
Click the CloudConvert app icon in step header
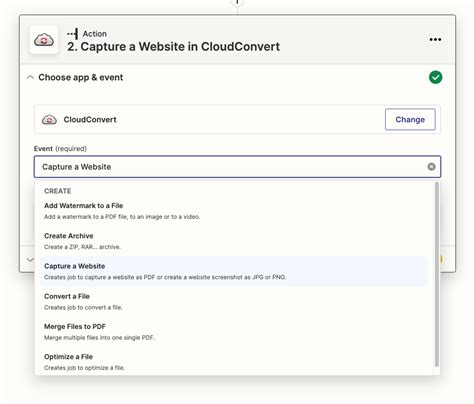pyautogui.click(x=44, y=40)
